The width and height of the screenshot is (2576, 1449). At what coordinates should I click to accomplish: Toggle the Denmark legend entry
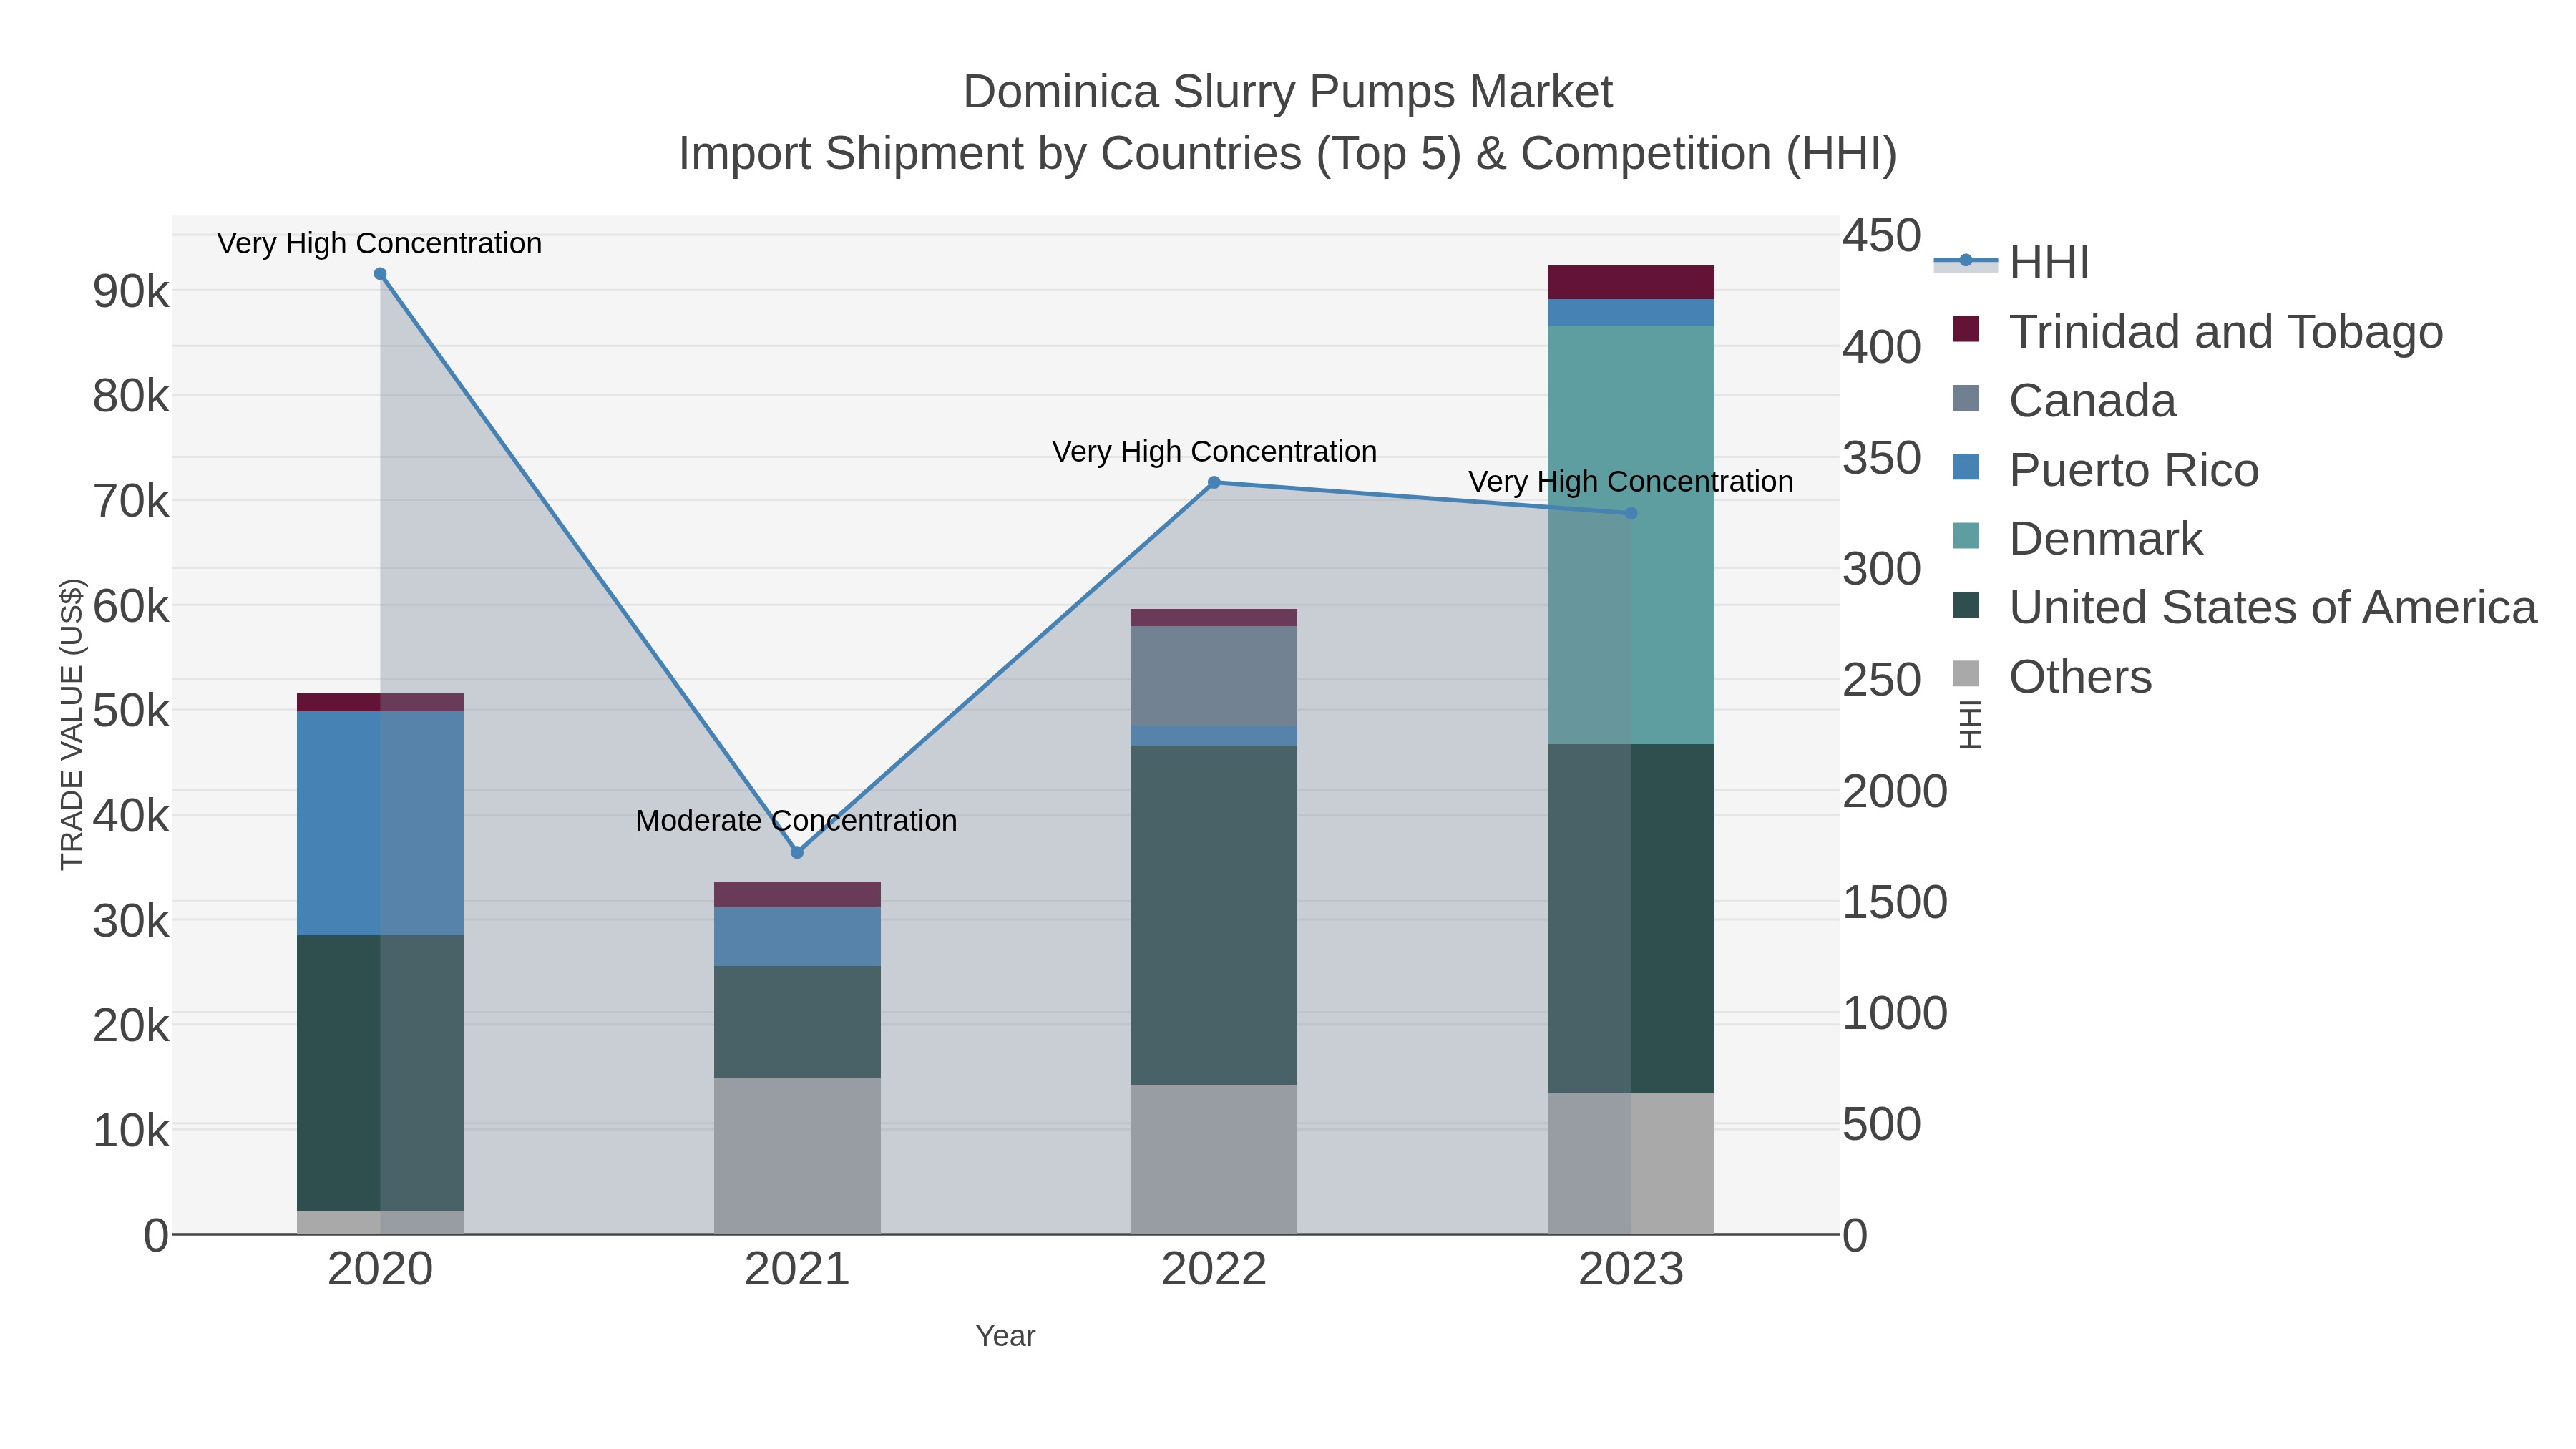(2077, 539)
